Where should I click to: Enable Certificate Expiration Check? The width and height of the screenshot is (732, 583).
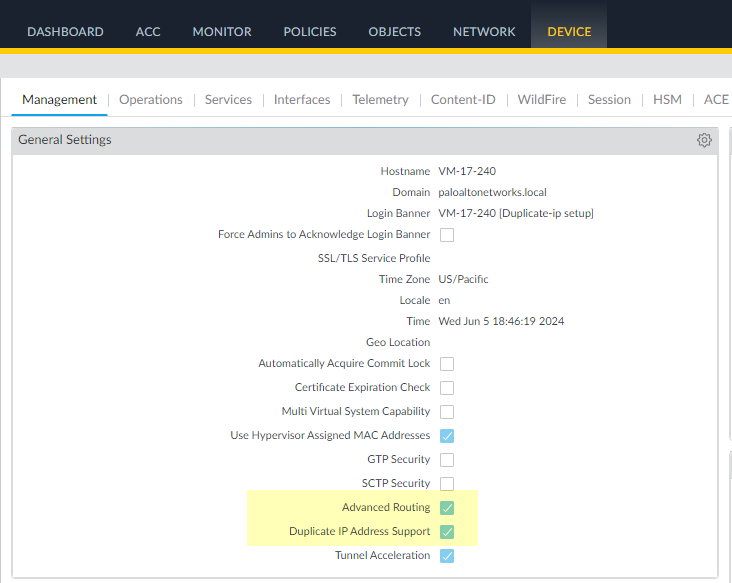447,388
